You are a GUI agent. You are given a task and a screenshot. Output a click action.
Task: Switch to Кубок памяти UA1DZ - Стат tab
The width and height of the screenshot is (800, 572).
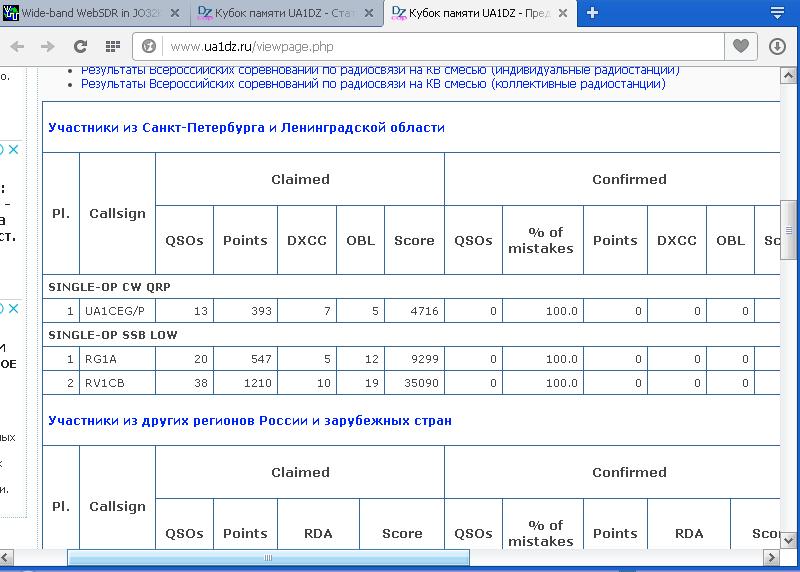pyautogui.click(x=286, y=13)
